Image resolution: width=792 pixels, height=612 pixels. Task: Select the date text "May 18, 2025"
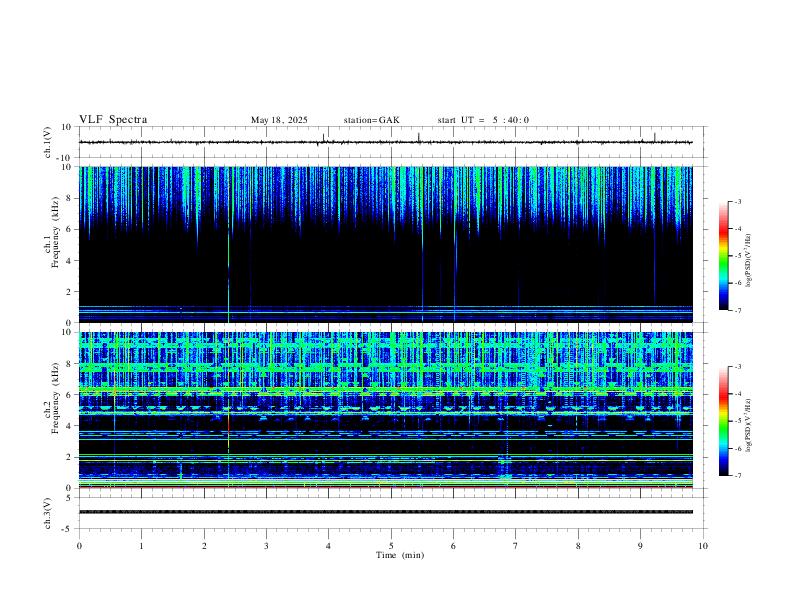(279, 120)
